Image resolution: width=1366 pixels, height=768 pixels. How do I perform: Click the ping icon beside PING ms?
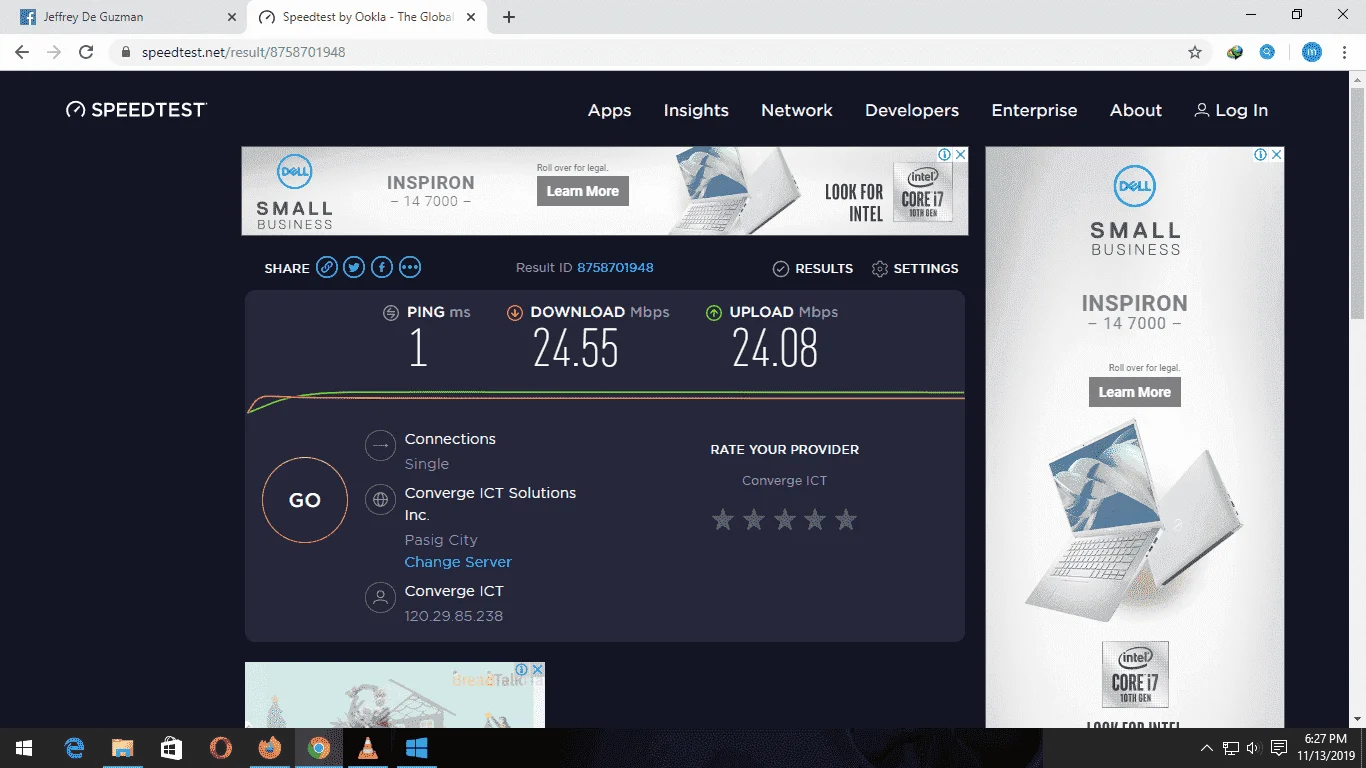(x=391, y=313)
